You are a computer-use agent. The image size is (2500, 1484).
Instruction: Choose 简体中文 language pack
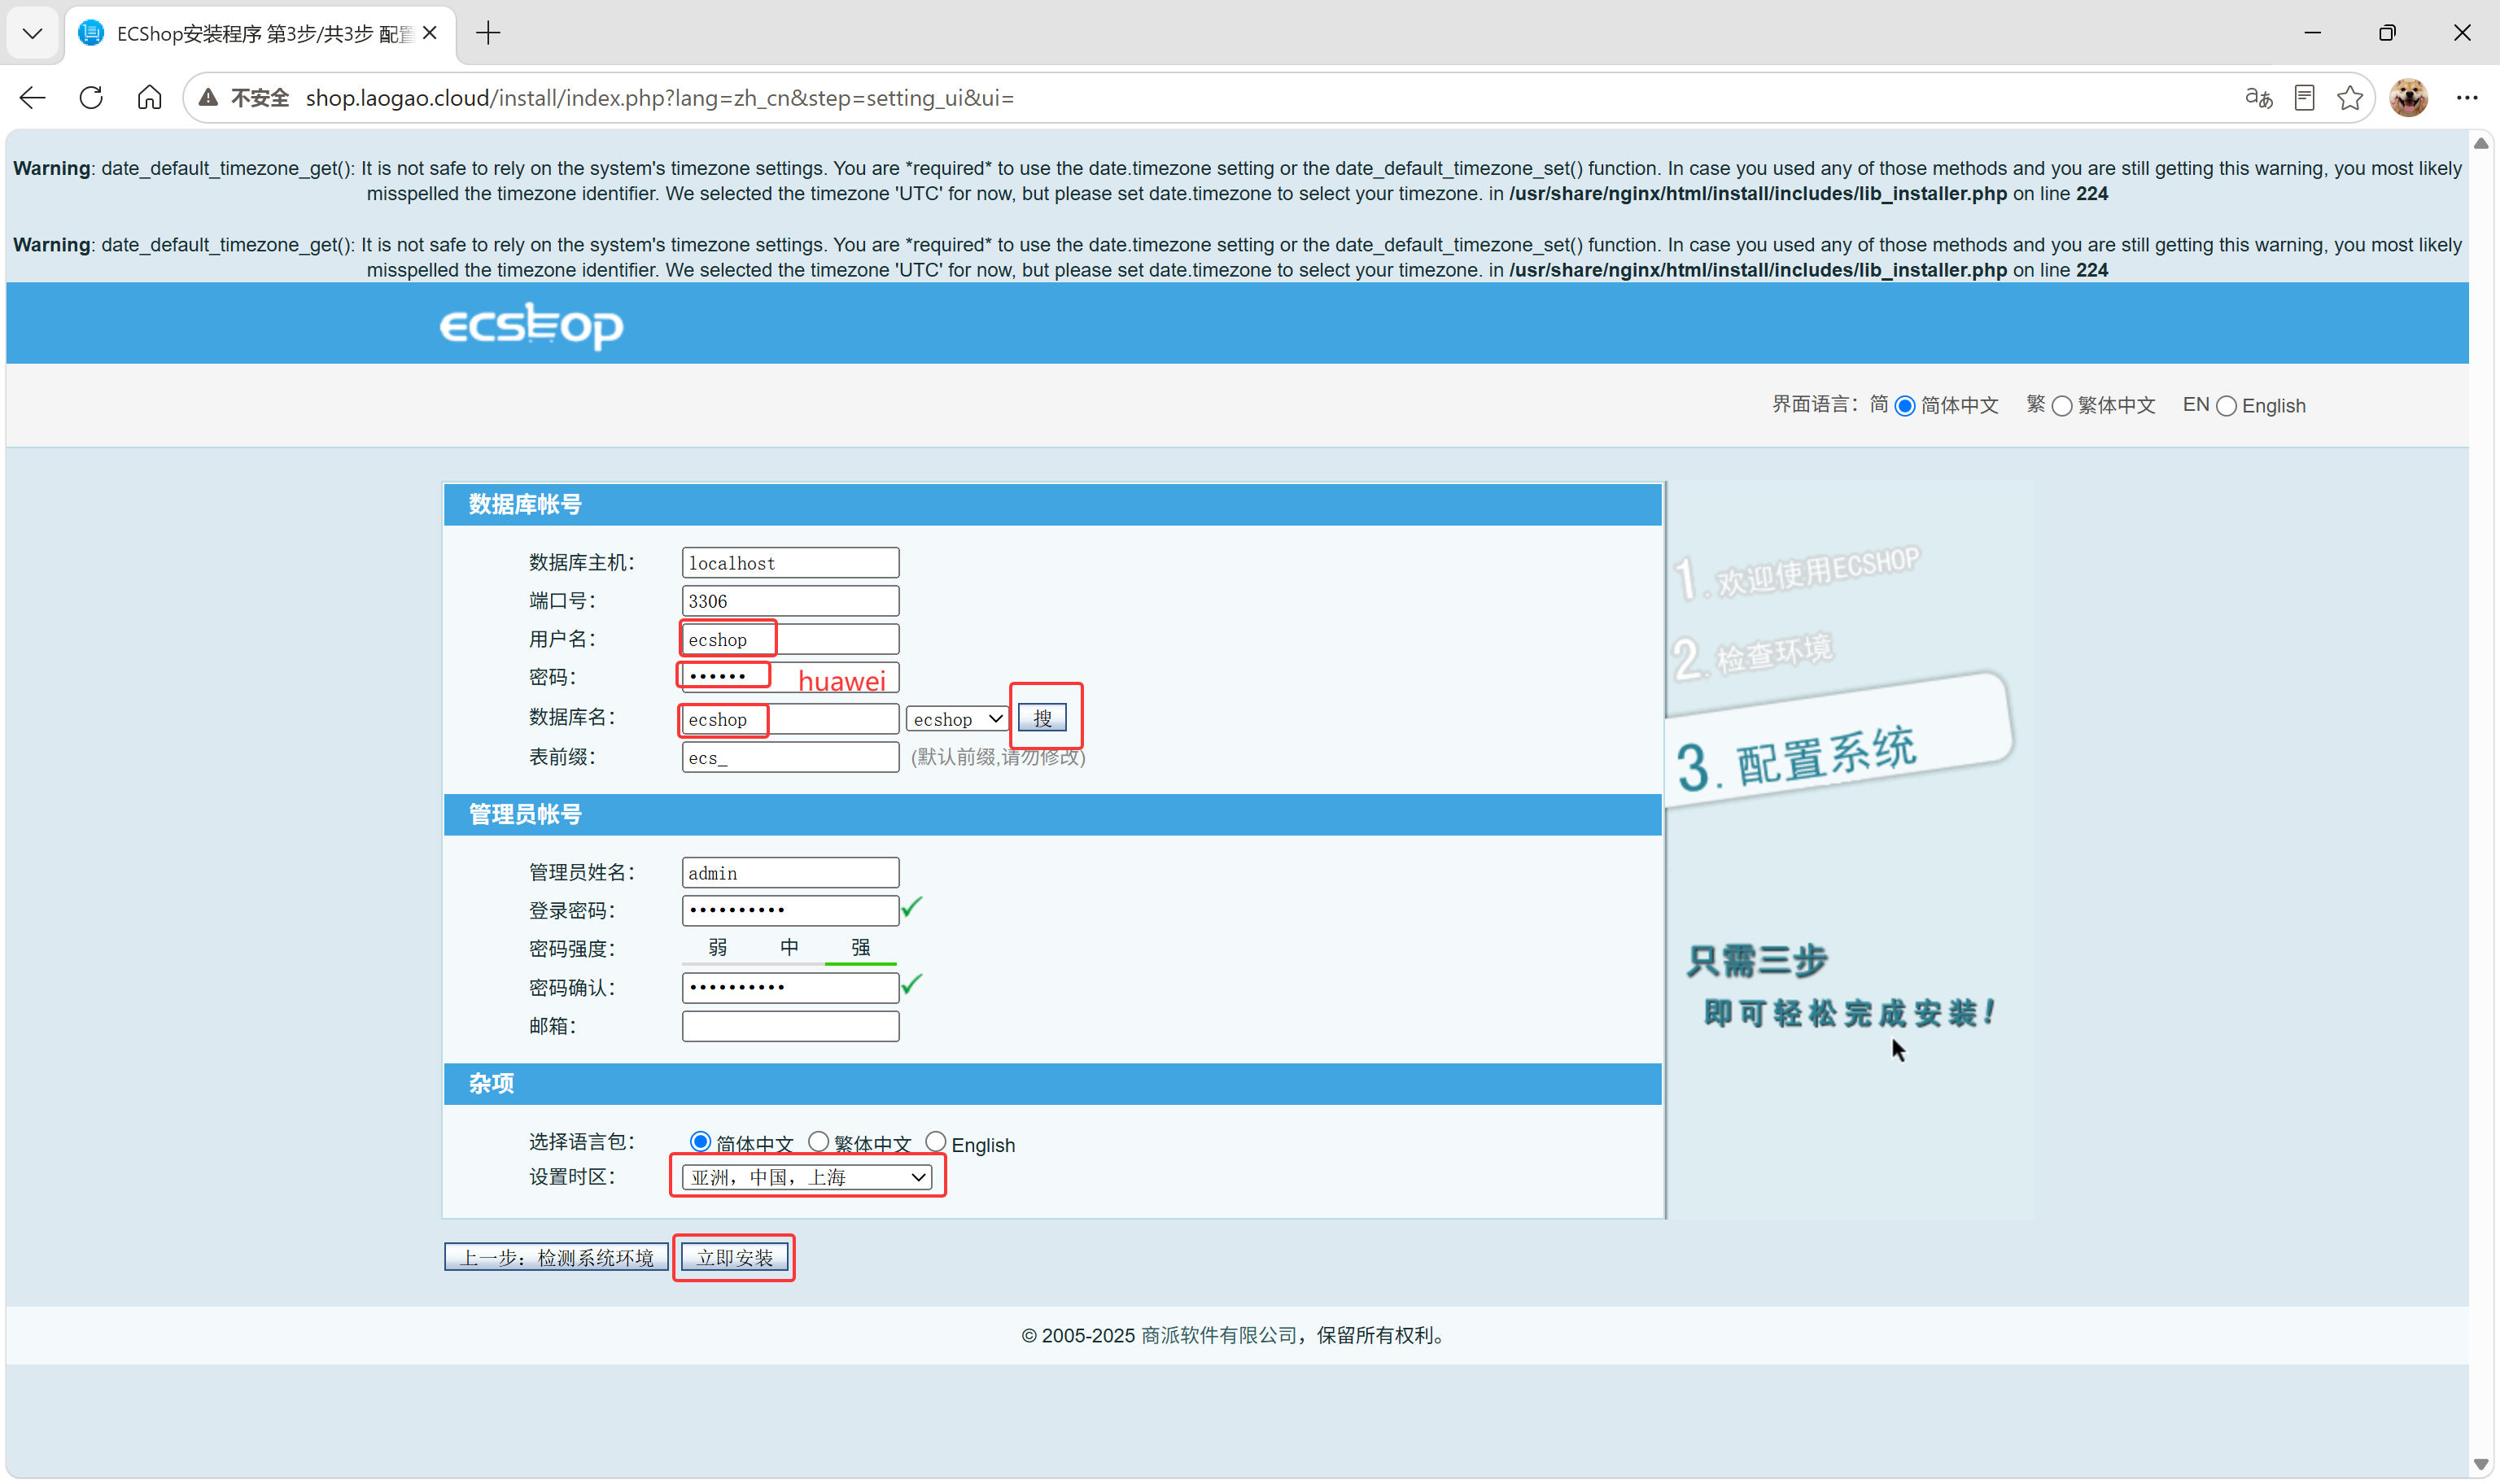click(x=700, y=1142)
